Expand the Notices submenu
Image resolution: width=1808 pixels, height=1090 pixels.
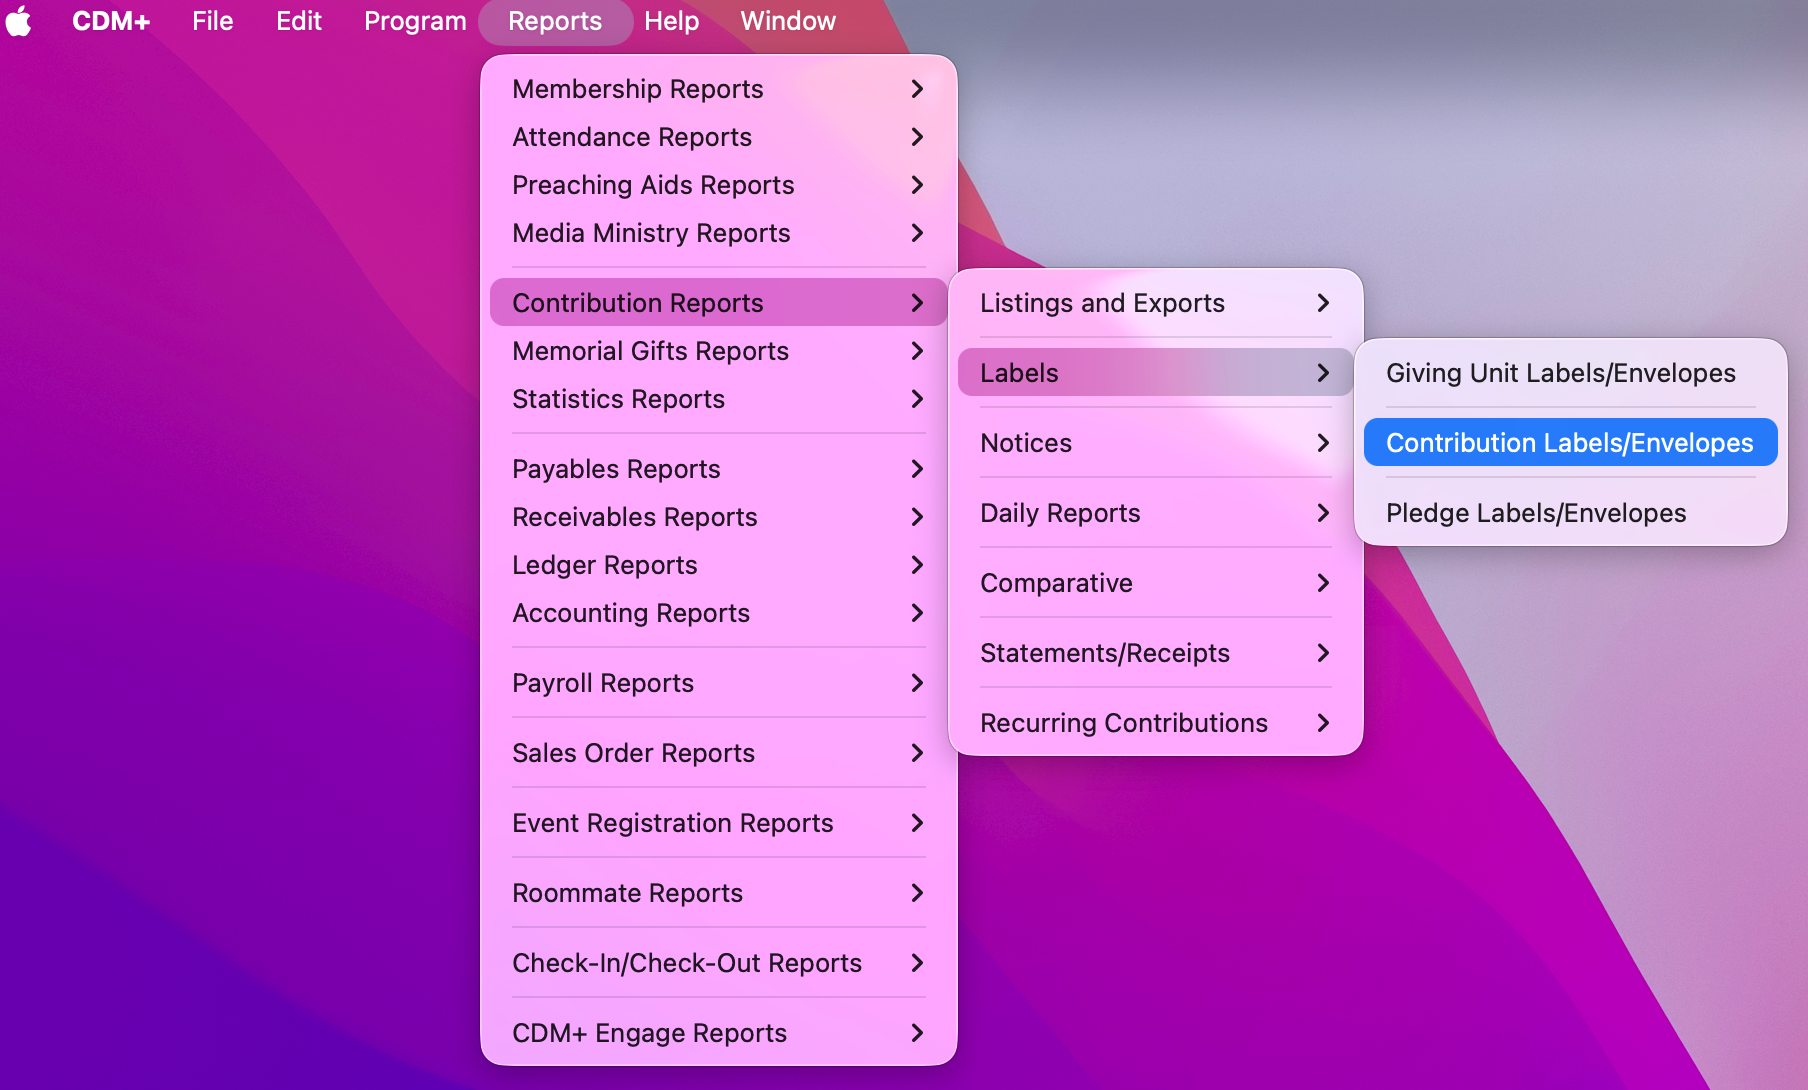1155,443
